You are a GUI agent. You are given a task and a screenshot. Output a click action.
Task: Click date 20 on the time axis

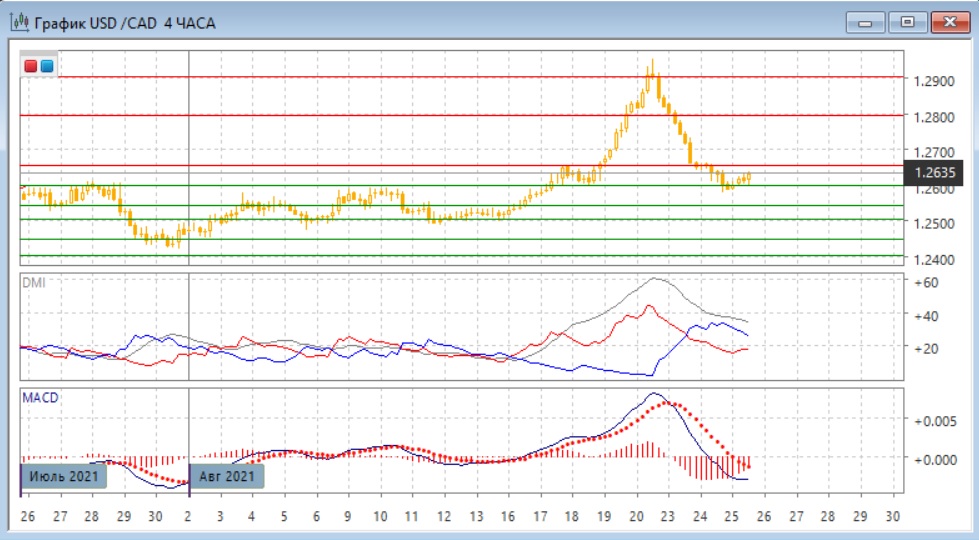637,516
